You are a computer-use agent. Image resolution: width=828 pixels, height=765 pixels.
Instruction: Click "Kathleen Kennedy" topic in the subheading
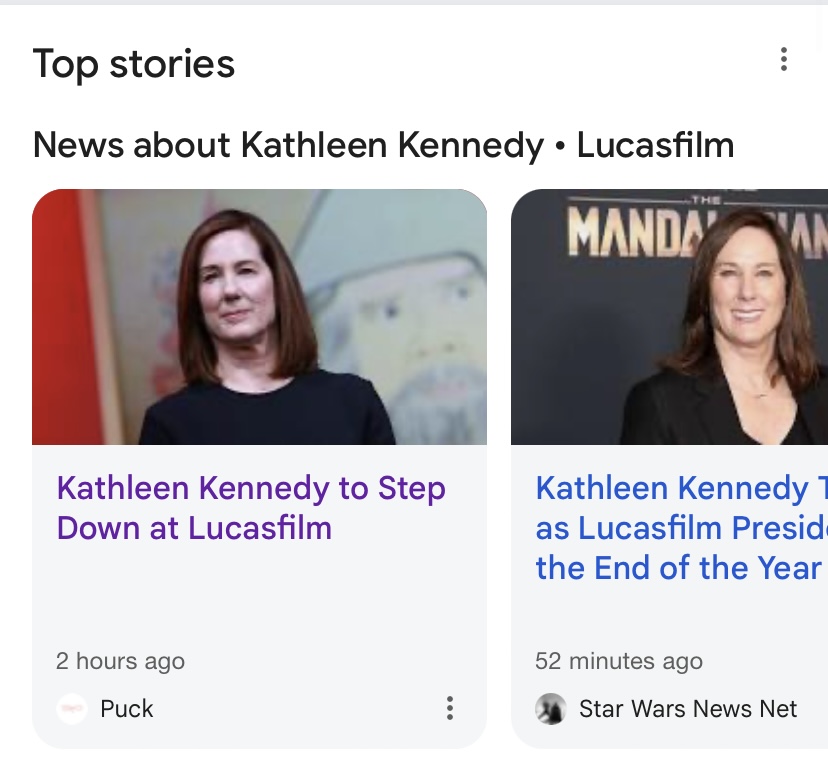coord(392,145)
